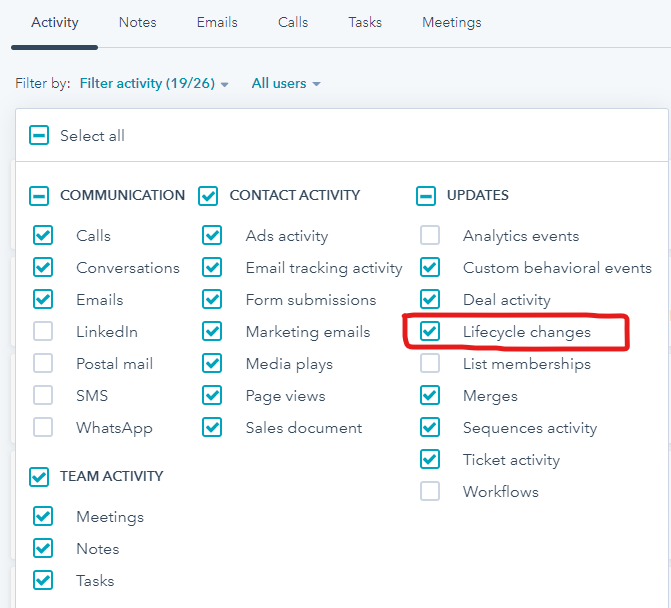Uncheck Ticket activity checkbox

(430, 459)
